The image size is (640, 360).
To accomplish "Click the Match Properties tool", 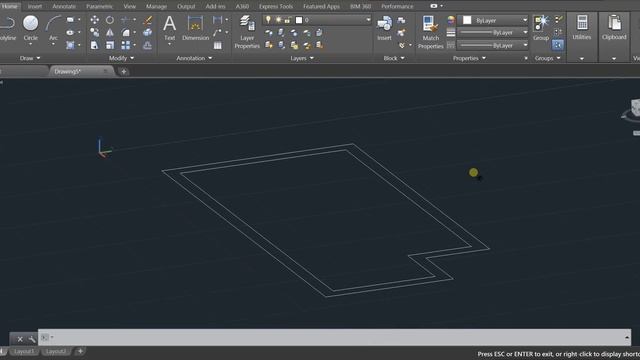I will [x=430, y=32].
